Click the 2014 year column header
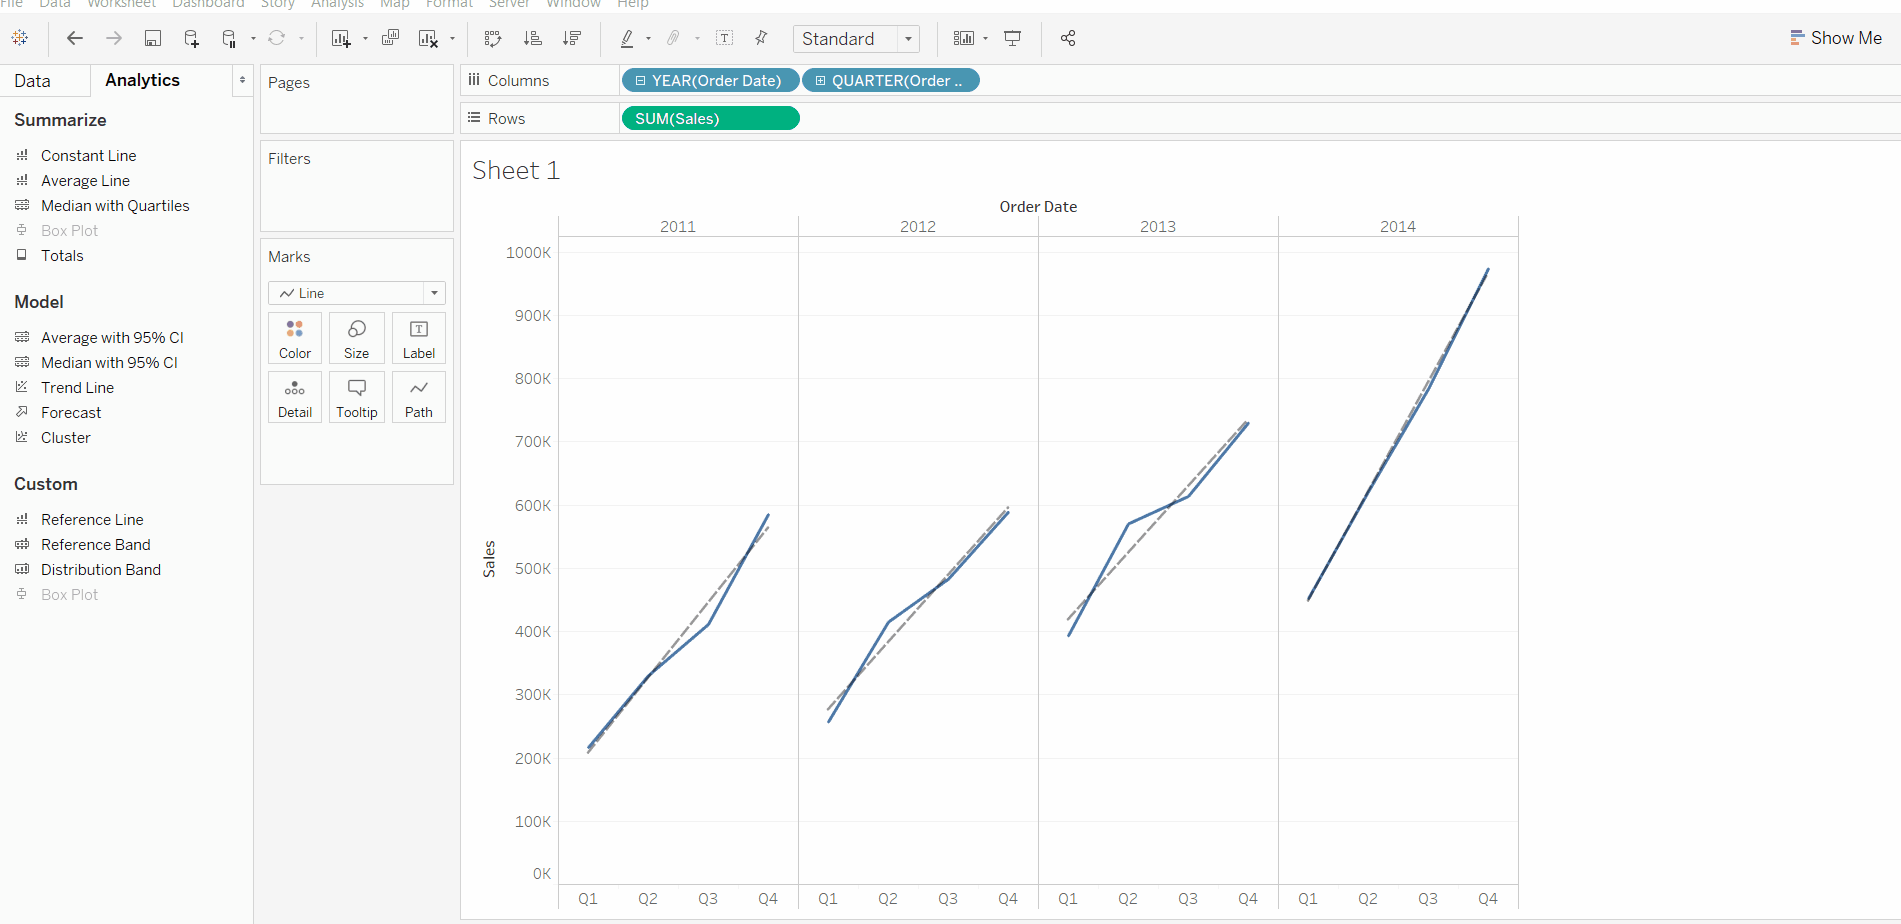 point(1398,226)
